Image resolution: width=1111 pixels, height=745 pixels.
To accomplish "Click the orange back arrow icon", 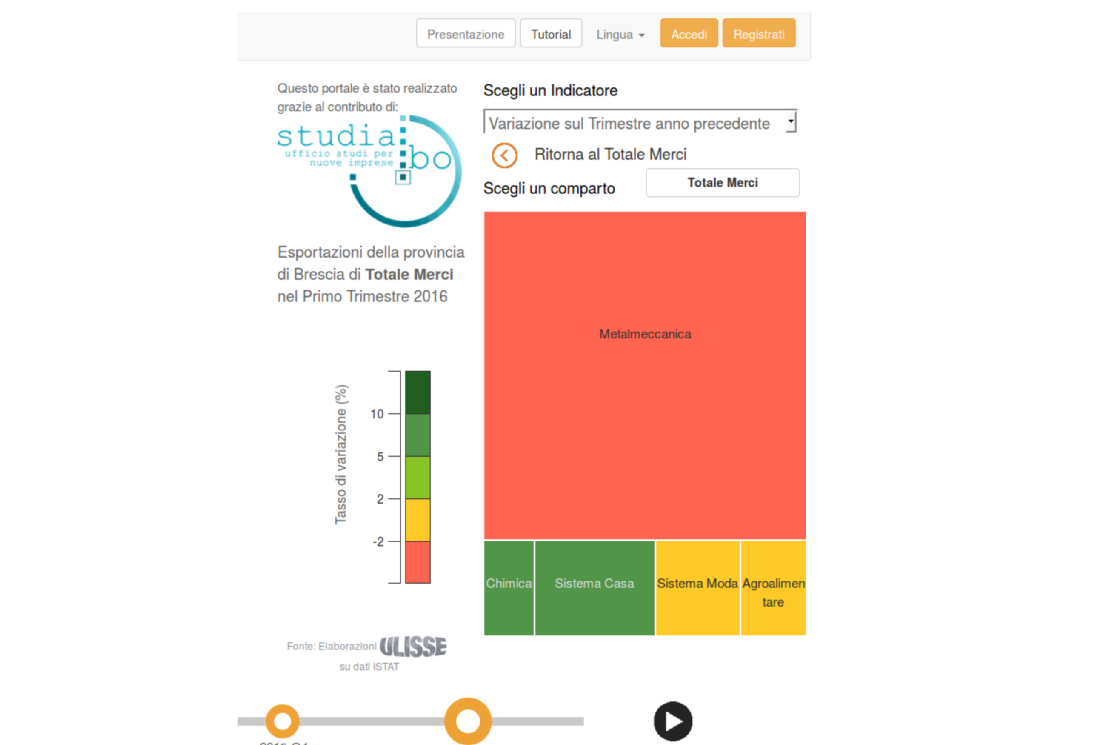I will 504,155.
